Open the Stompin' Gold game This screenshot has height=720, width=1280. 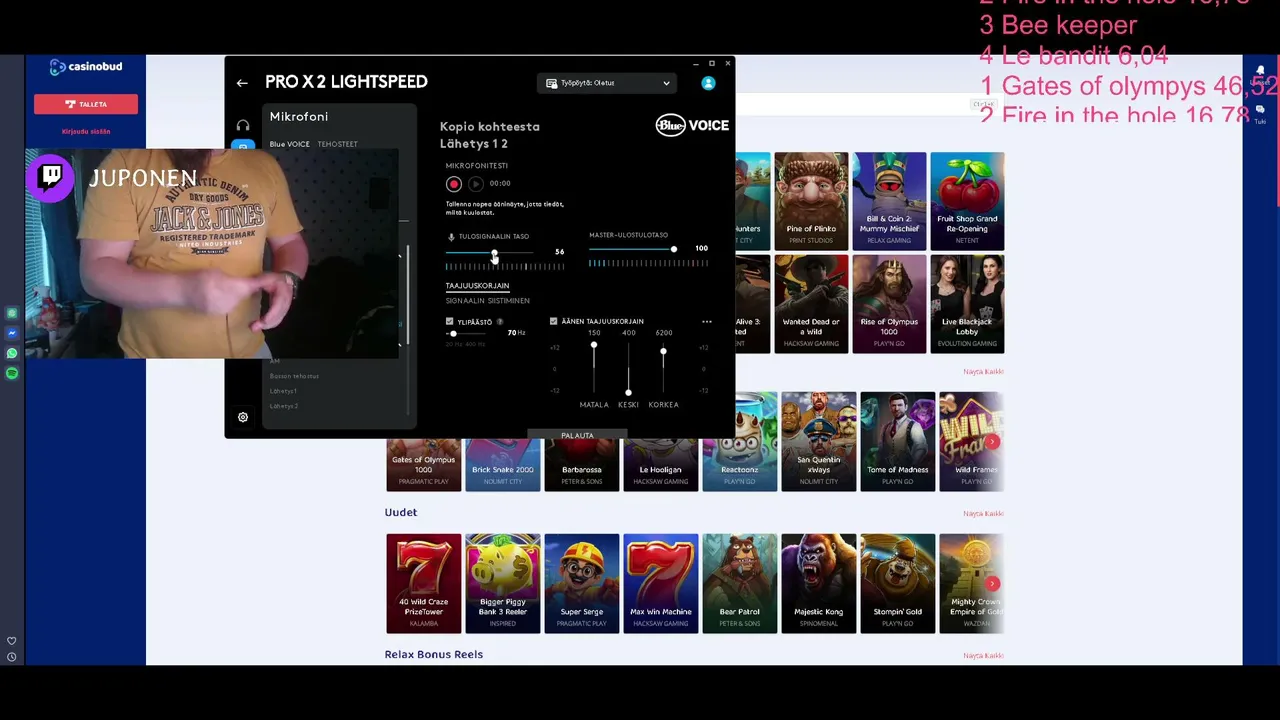coord(898,584)
